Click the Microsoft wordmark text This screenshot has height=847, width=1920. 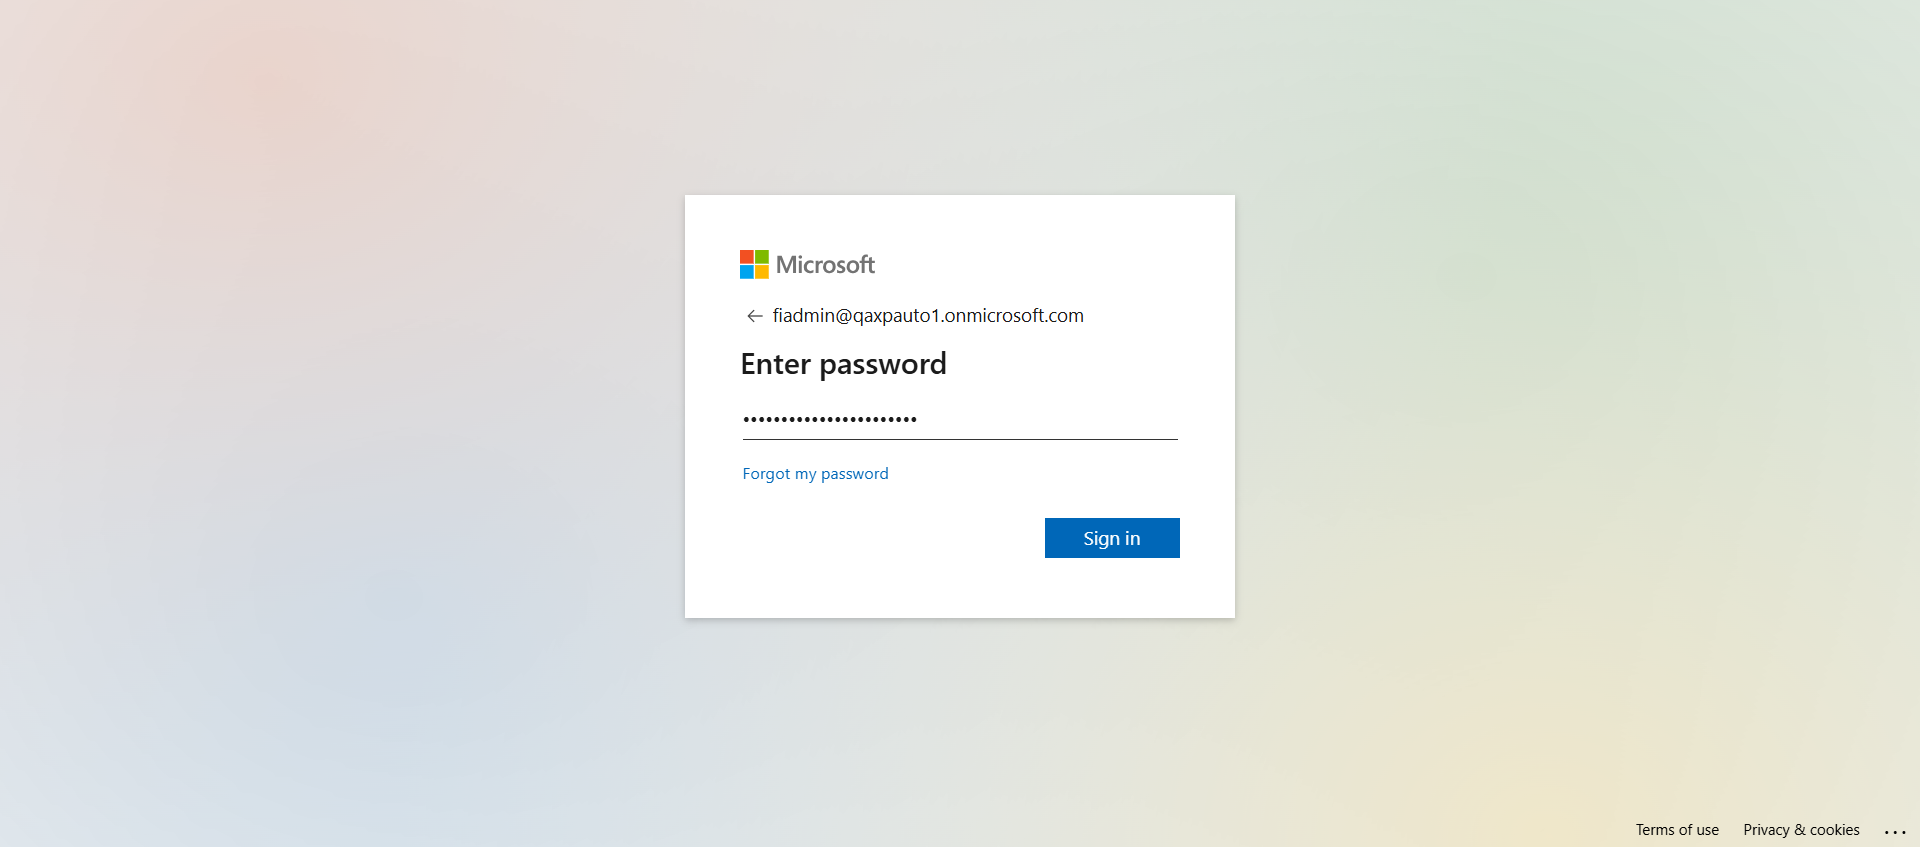pyautogui.click(x=825, y=265)
